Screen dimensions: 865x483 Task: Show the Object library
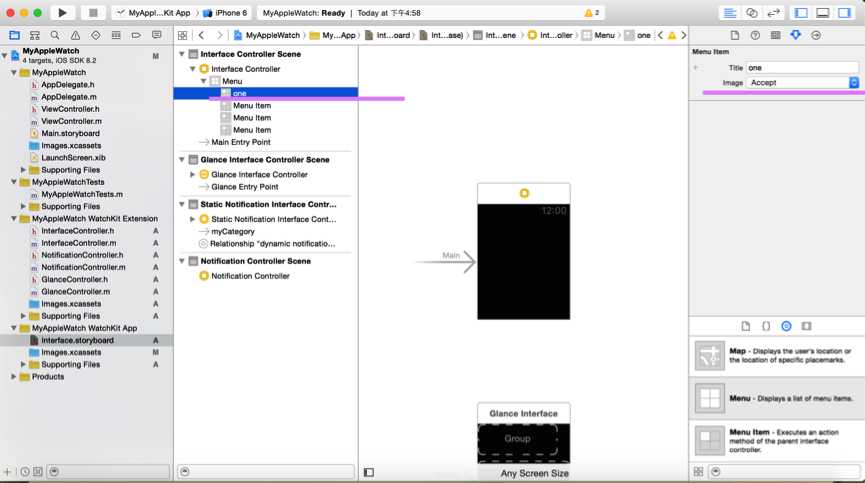787,326
